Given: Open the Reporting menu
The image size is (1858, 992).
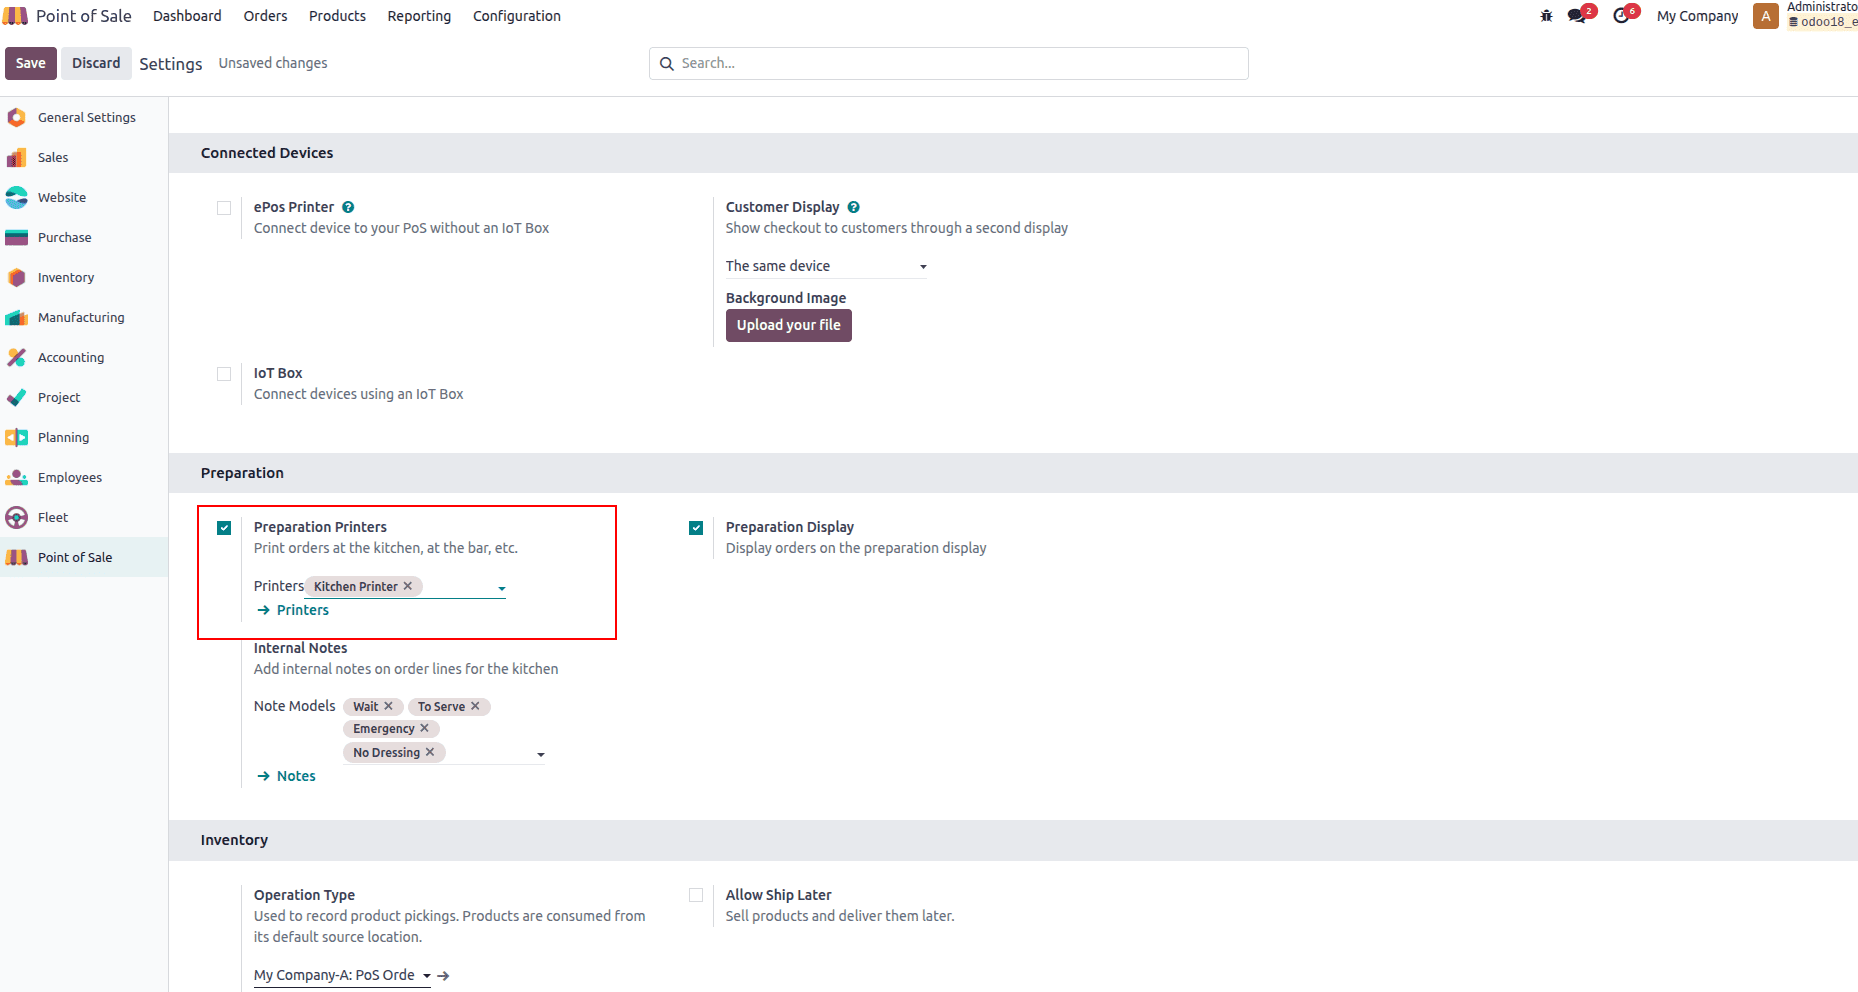Looking at the screenshot, I should [419, 16].
